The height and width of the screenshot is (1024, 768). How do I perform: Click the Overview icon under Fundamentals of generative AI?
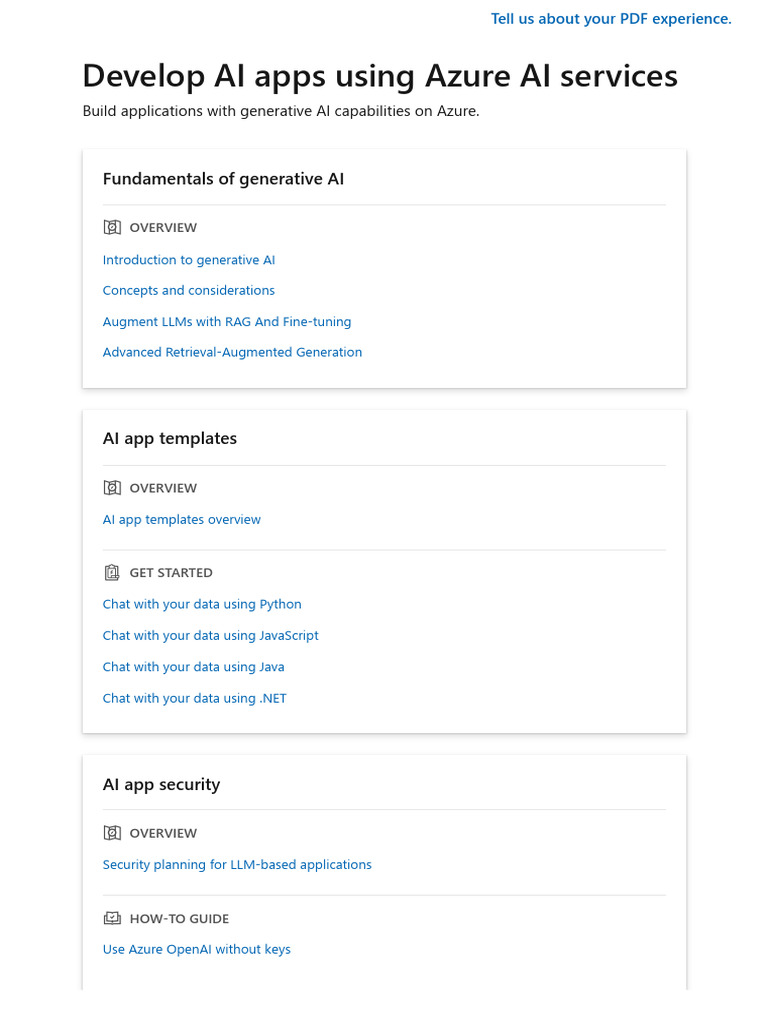tap(112, 228)
